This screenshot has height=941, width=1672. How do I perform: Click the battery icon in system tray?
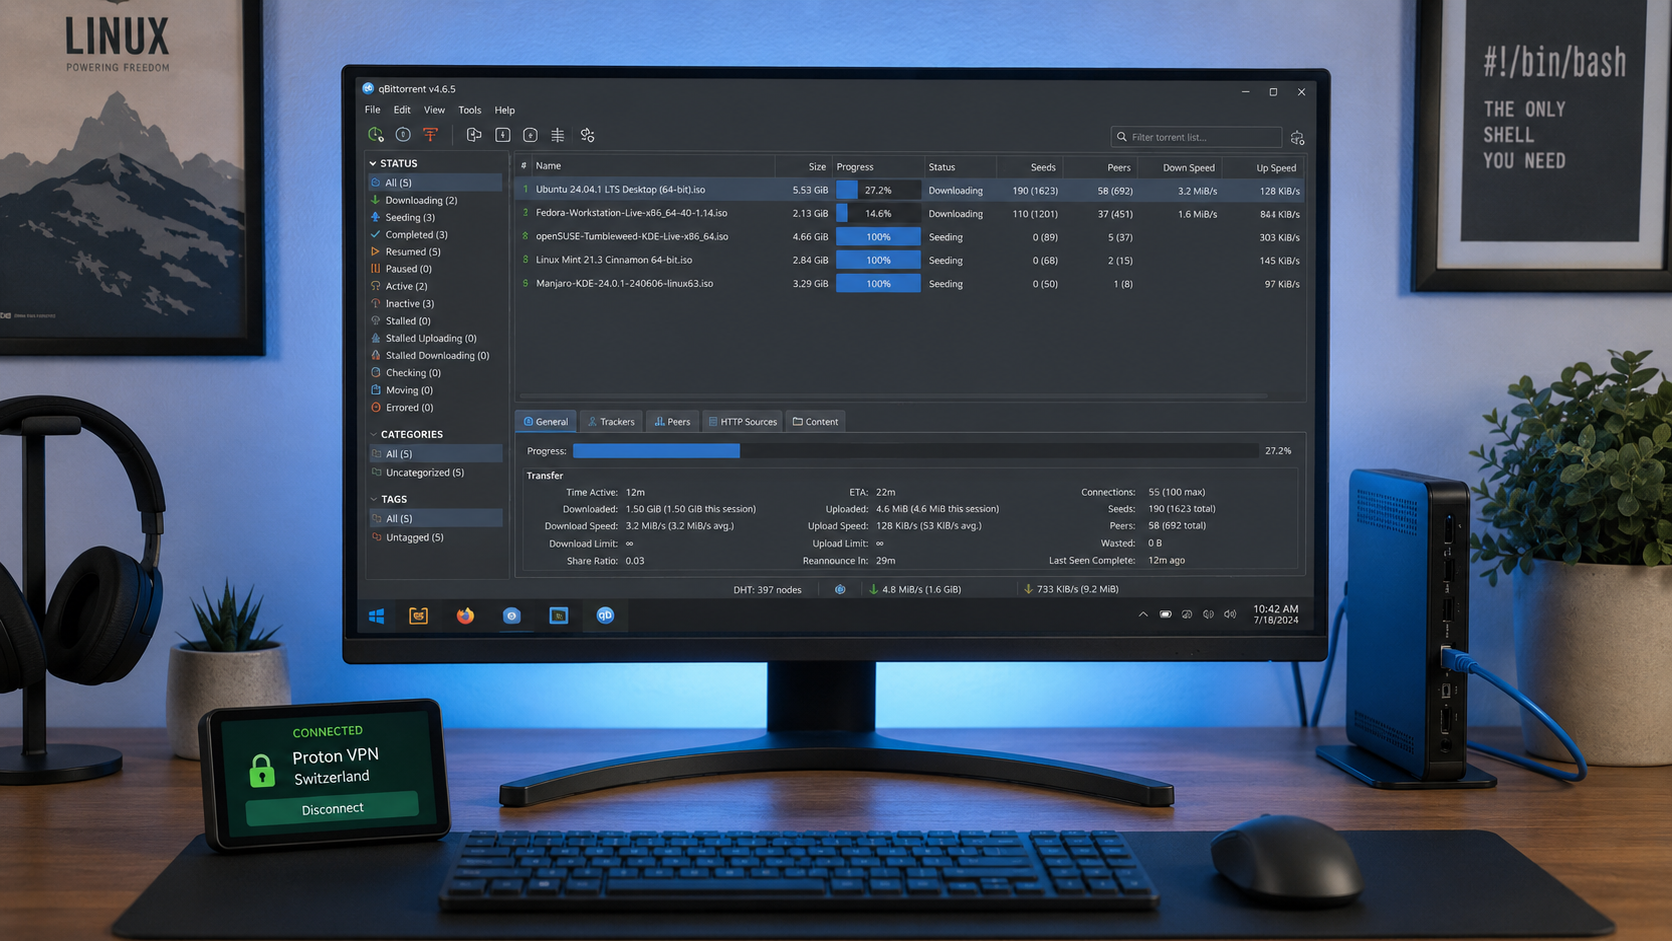(1165, 614)
